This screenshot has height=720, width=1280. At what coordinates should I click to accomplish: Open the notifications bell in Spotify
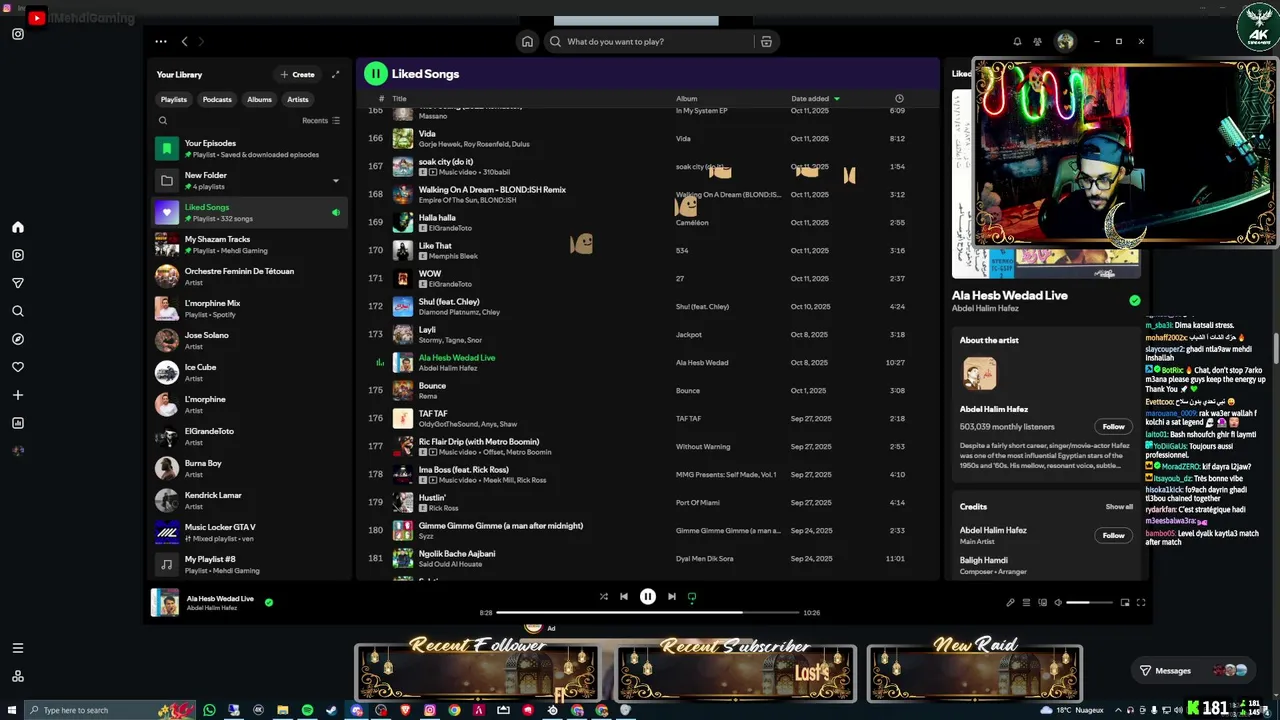click(x=1017, y=42)
